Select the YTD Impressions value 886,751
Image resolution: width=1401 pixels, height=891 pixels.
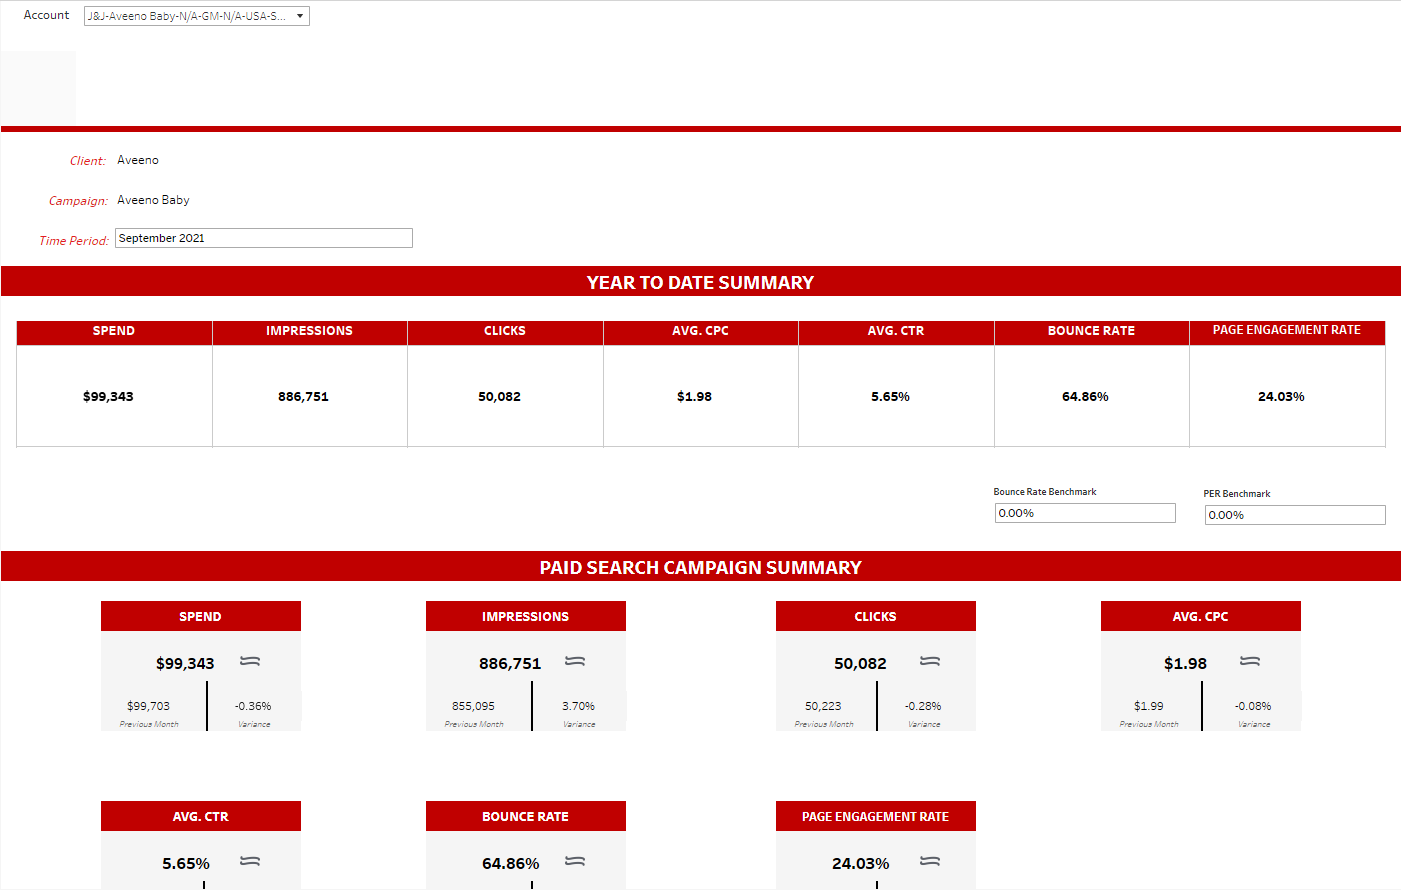(x=303, y=397)
